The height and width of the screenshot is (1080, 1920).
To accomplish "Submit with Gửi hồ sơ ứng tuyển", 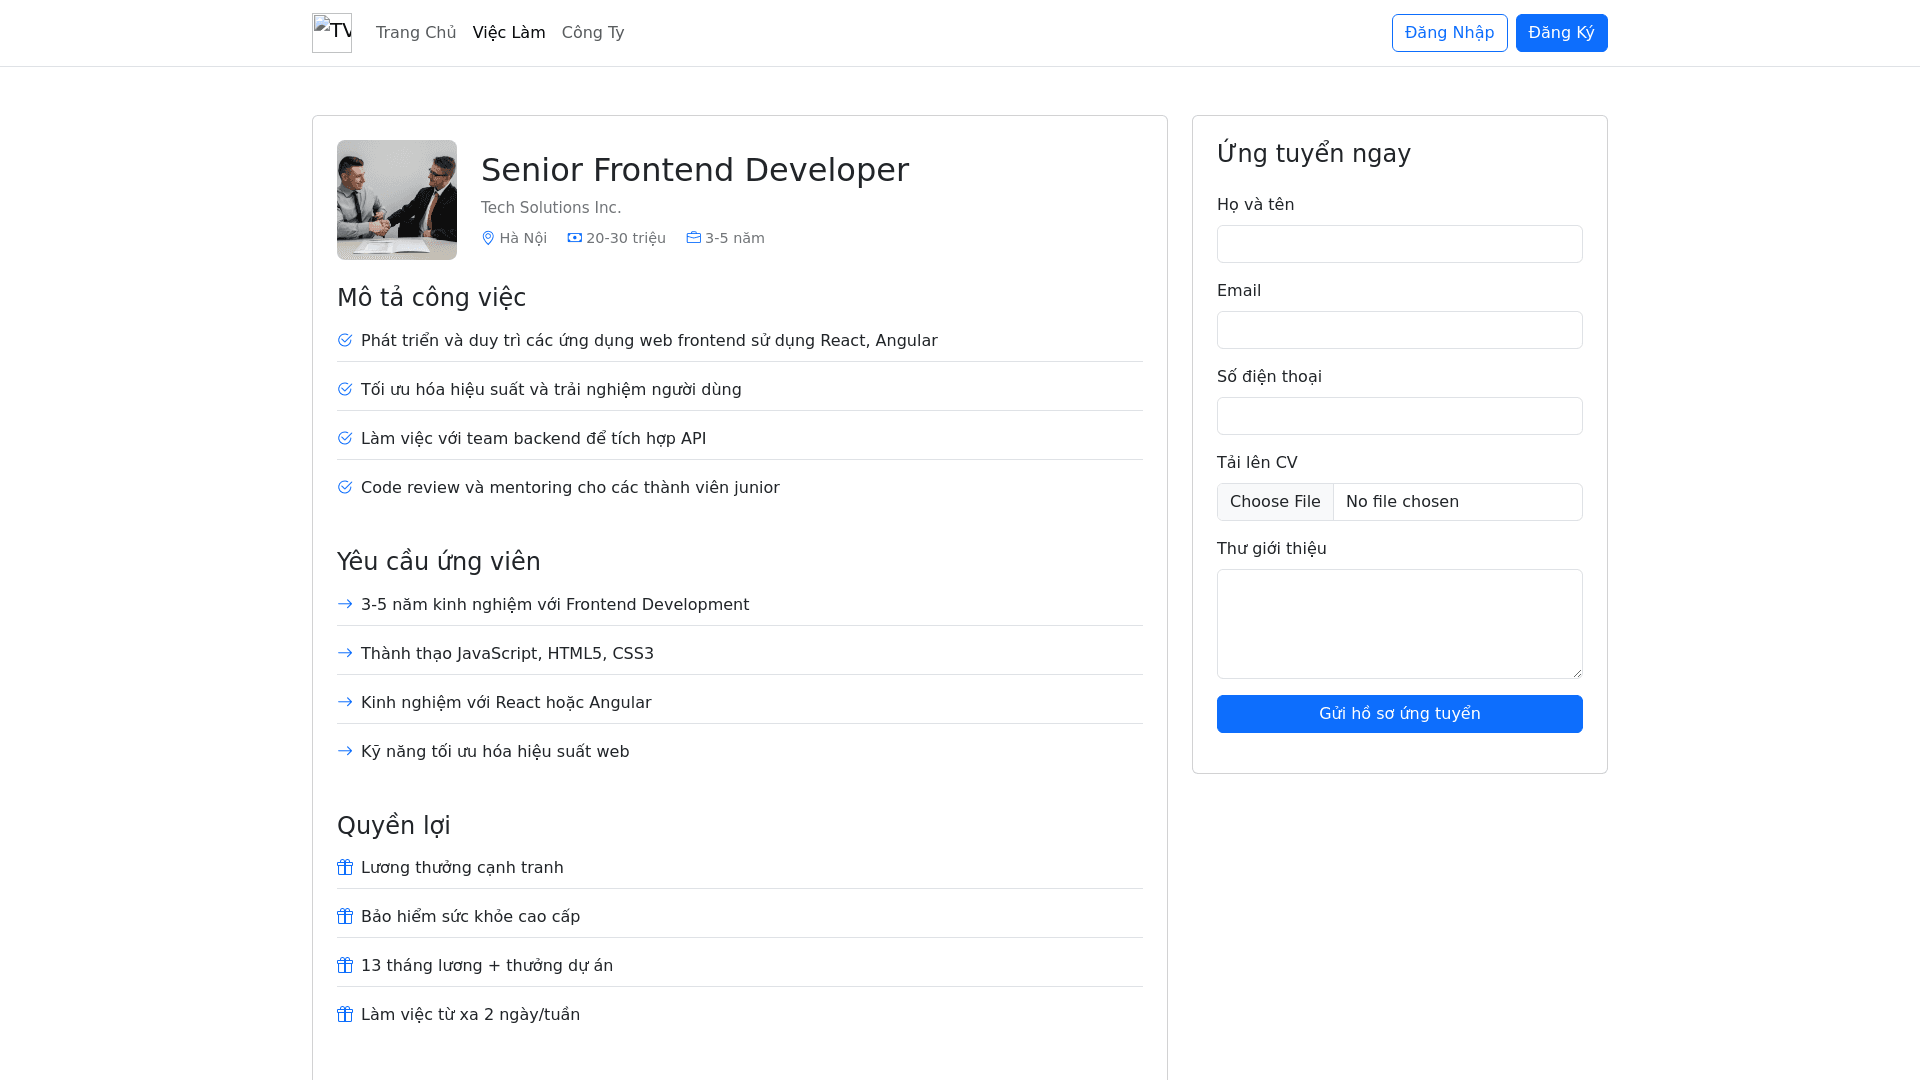I will pyautogui.click(x=1399, y=714).
